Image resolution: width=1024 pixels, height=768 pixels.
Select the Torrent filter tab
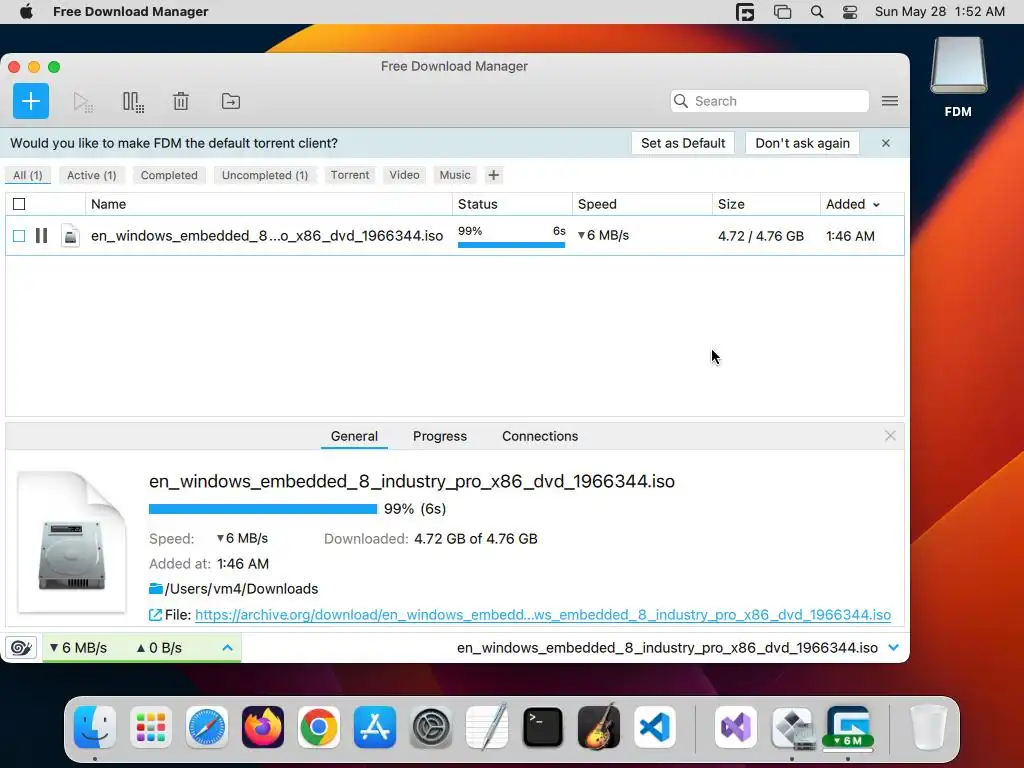pos(350,175)
